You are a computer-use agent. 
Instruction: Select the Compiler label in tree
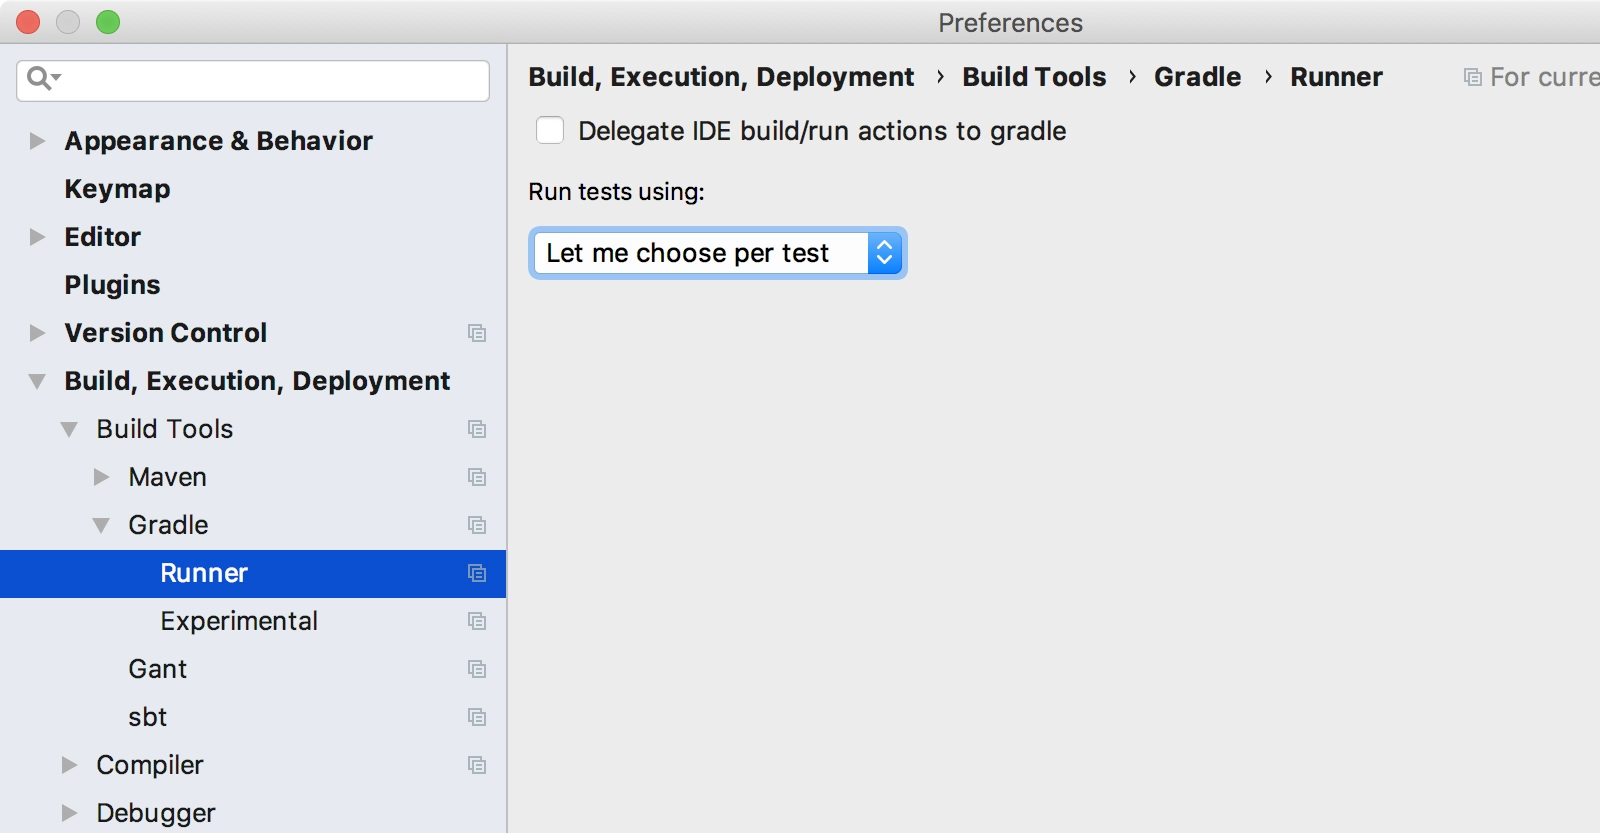coord(149,765)
